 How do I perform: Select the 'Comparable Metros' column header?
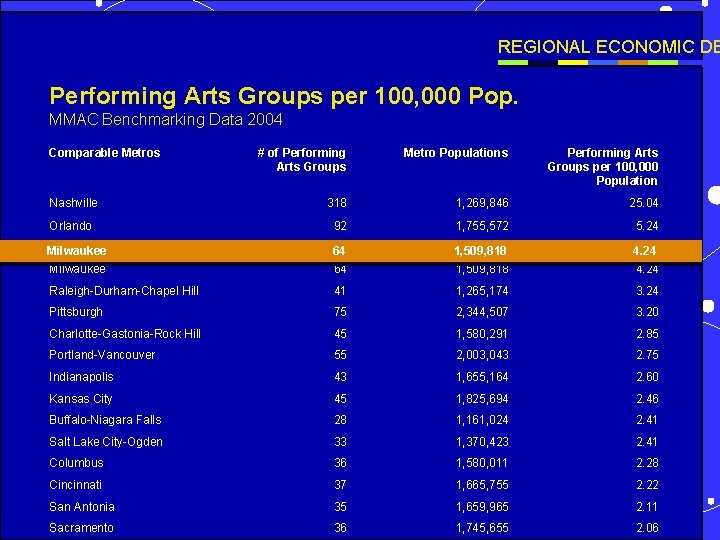tap(104, 153)
